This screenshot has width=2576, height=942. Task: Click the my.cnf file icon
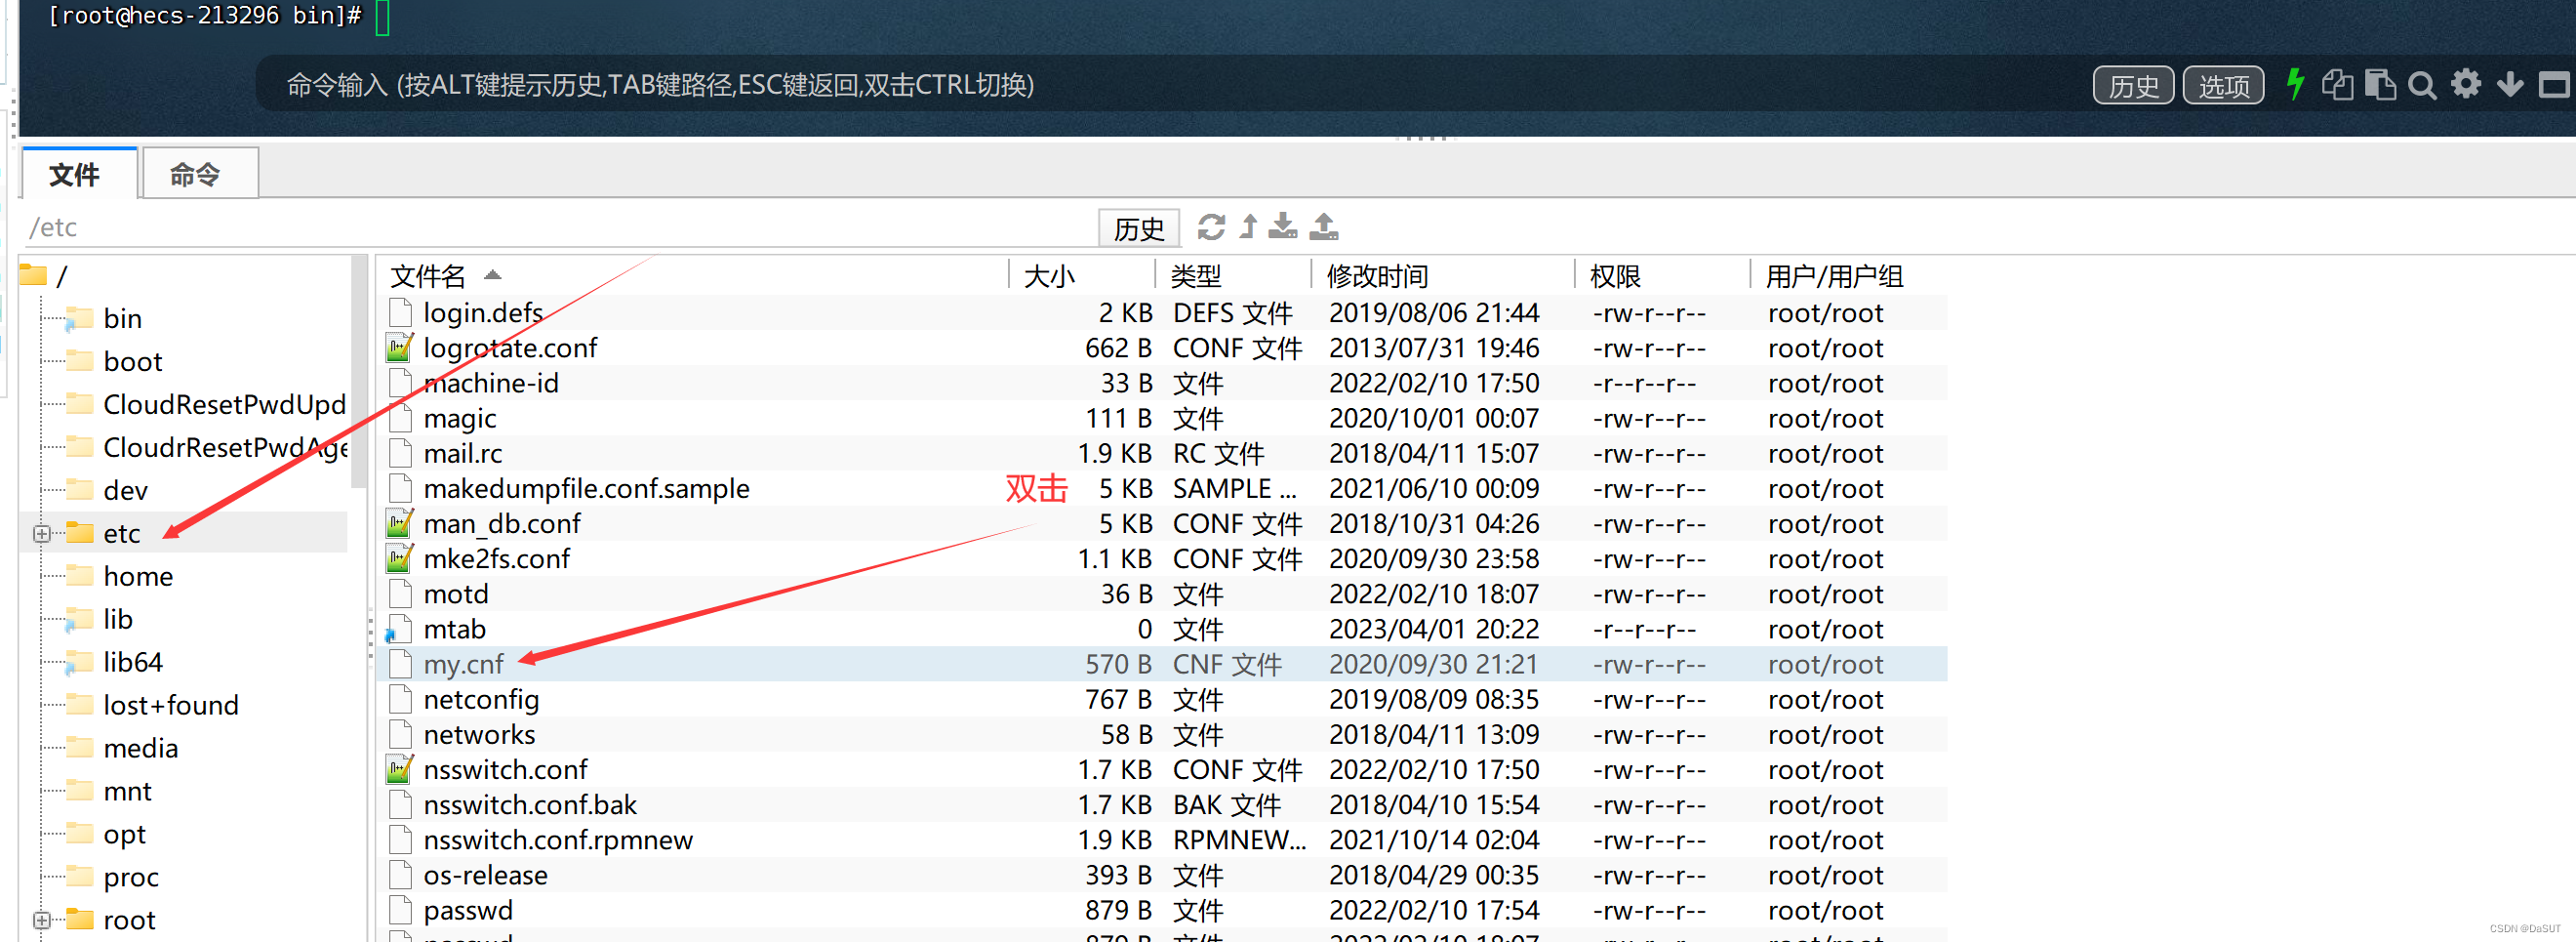click(x=400, y=664)
